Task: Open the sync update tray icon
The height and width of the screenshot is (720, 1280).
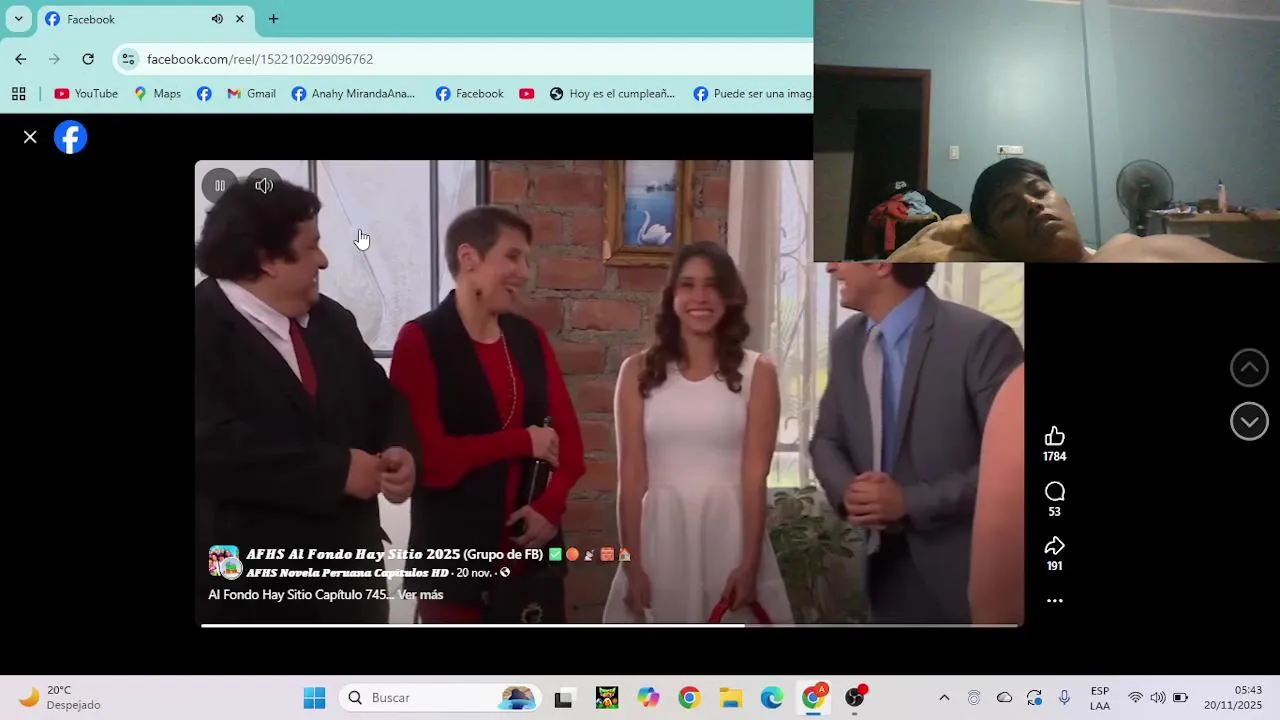Action: 1034,697
